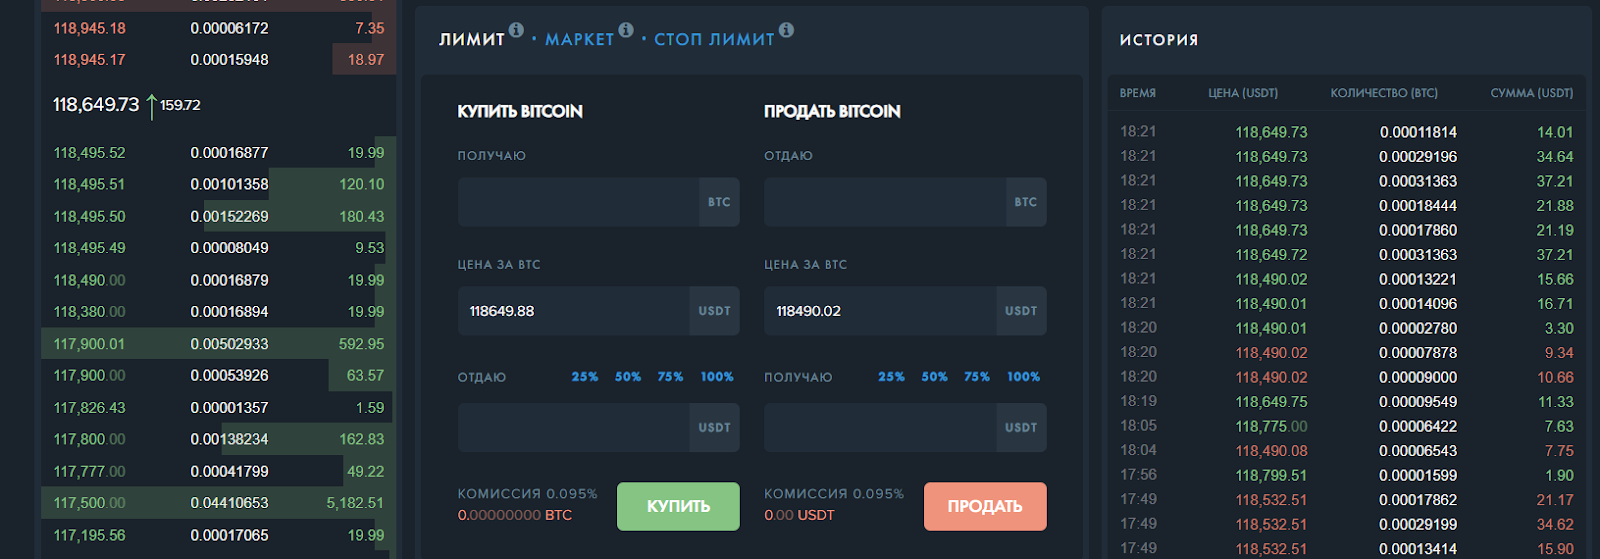This screenshot has height=559, width=1600.
Task: Click the buy price field showing 118649.88
Action: click(x=573, y=311)
